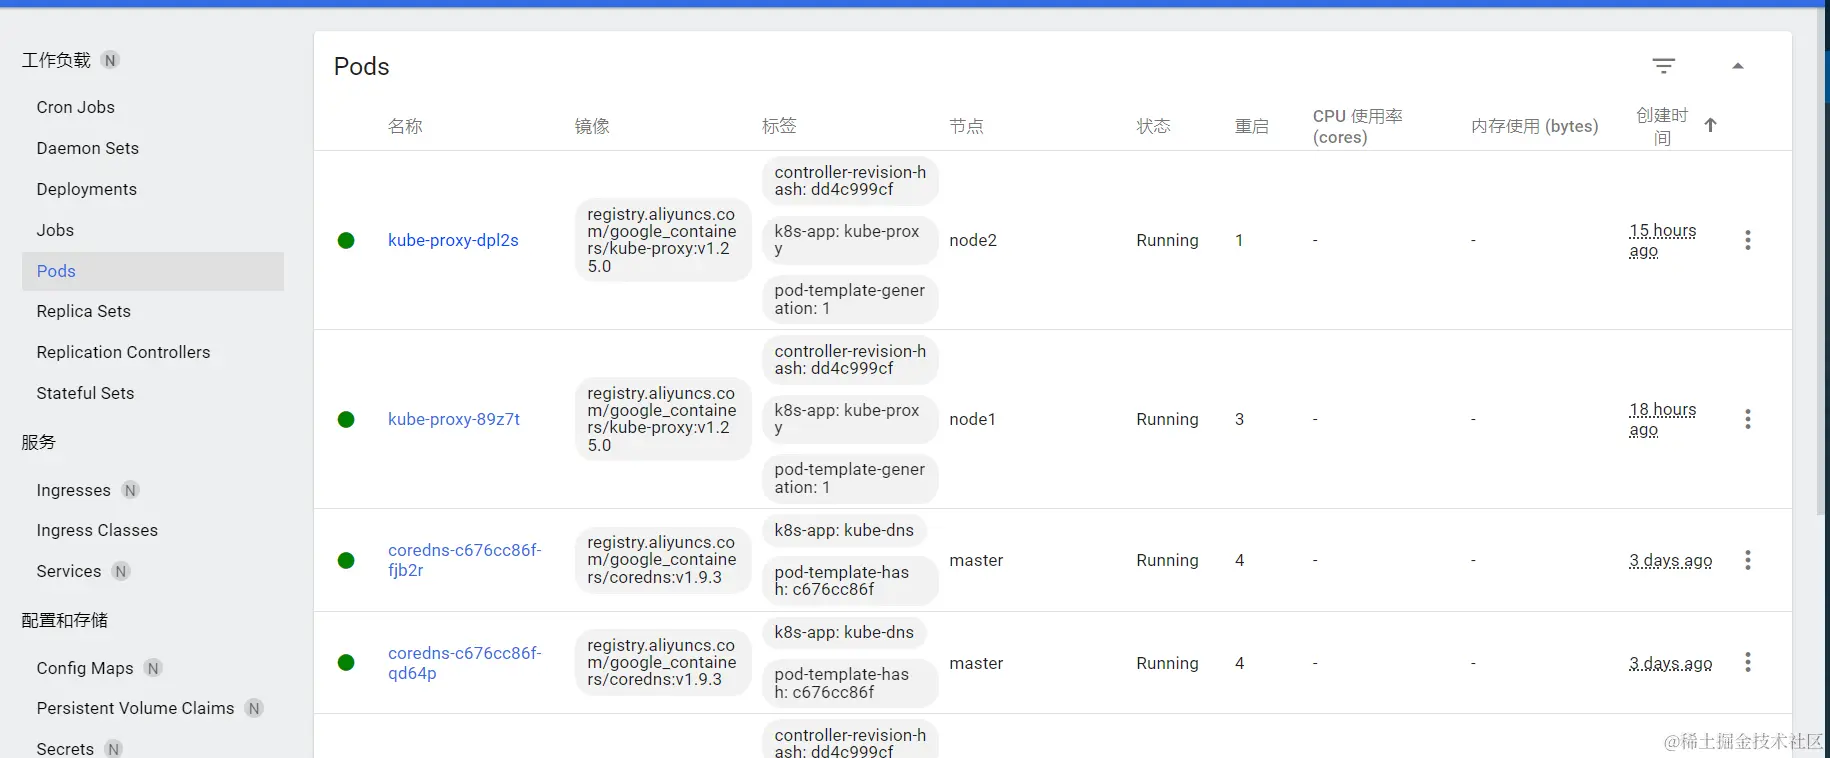Viewport: 1830px width, 758px height.
Task: Click kube-proxy-dpl2s k8s-app label chip
Action: (850, 240)
